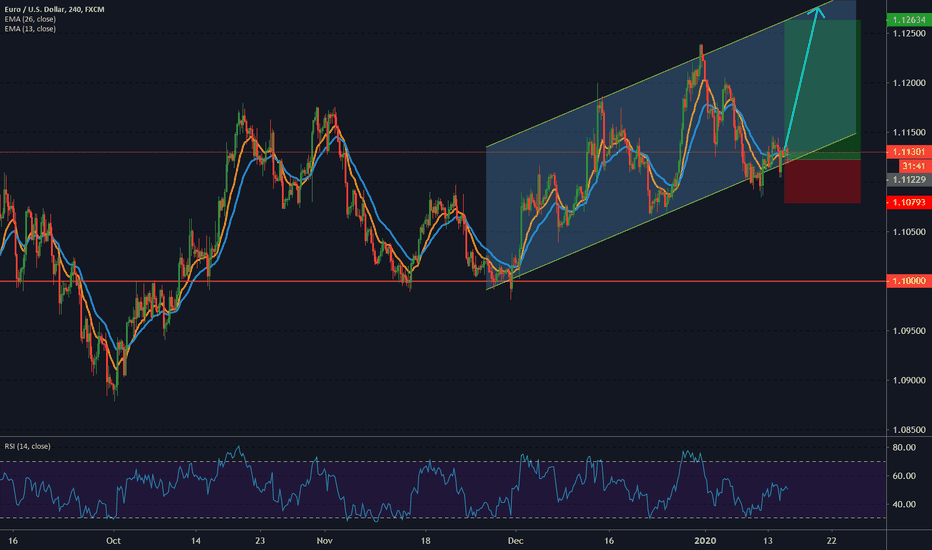Click the 31:41 bar countdown label
932x550 pixels.
pos(906,166)
